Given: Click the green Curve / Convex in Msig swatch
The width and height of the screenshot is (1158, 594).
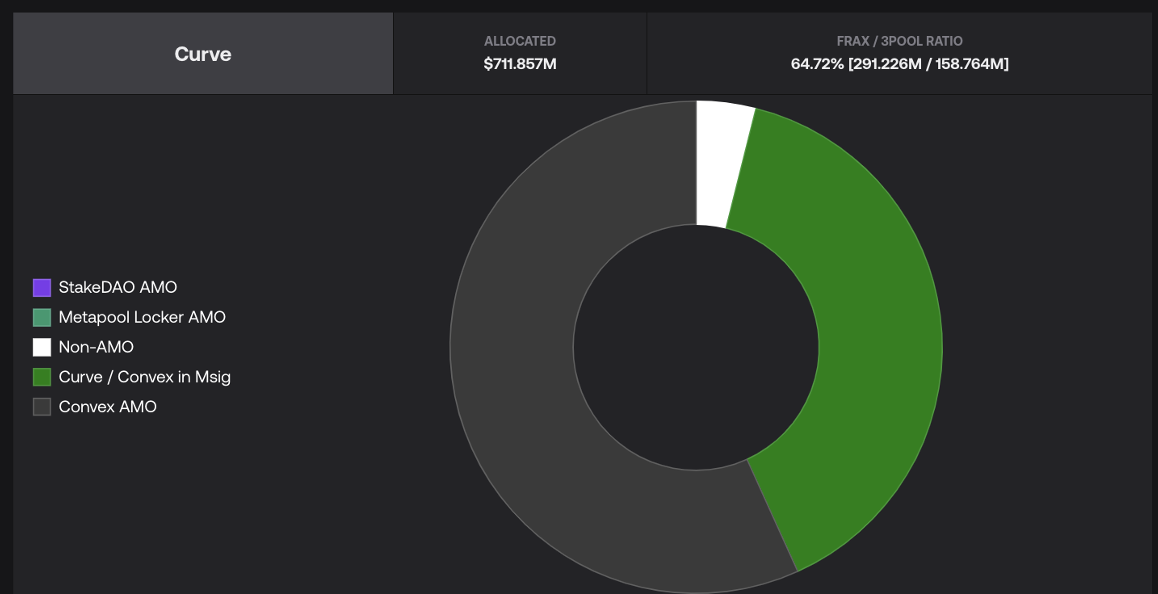Looking at the screenshot, I should [x=42, y=378].
